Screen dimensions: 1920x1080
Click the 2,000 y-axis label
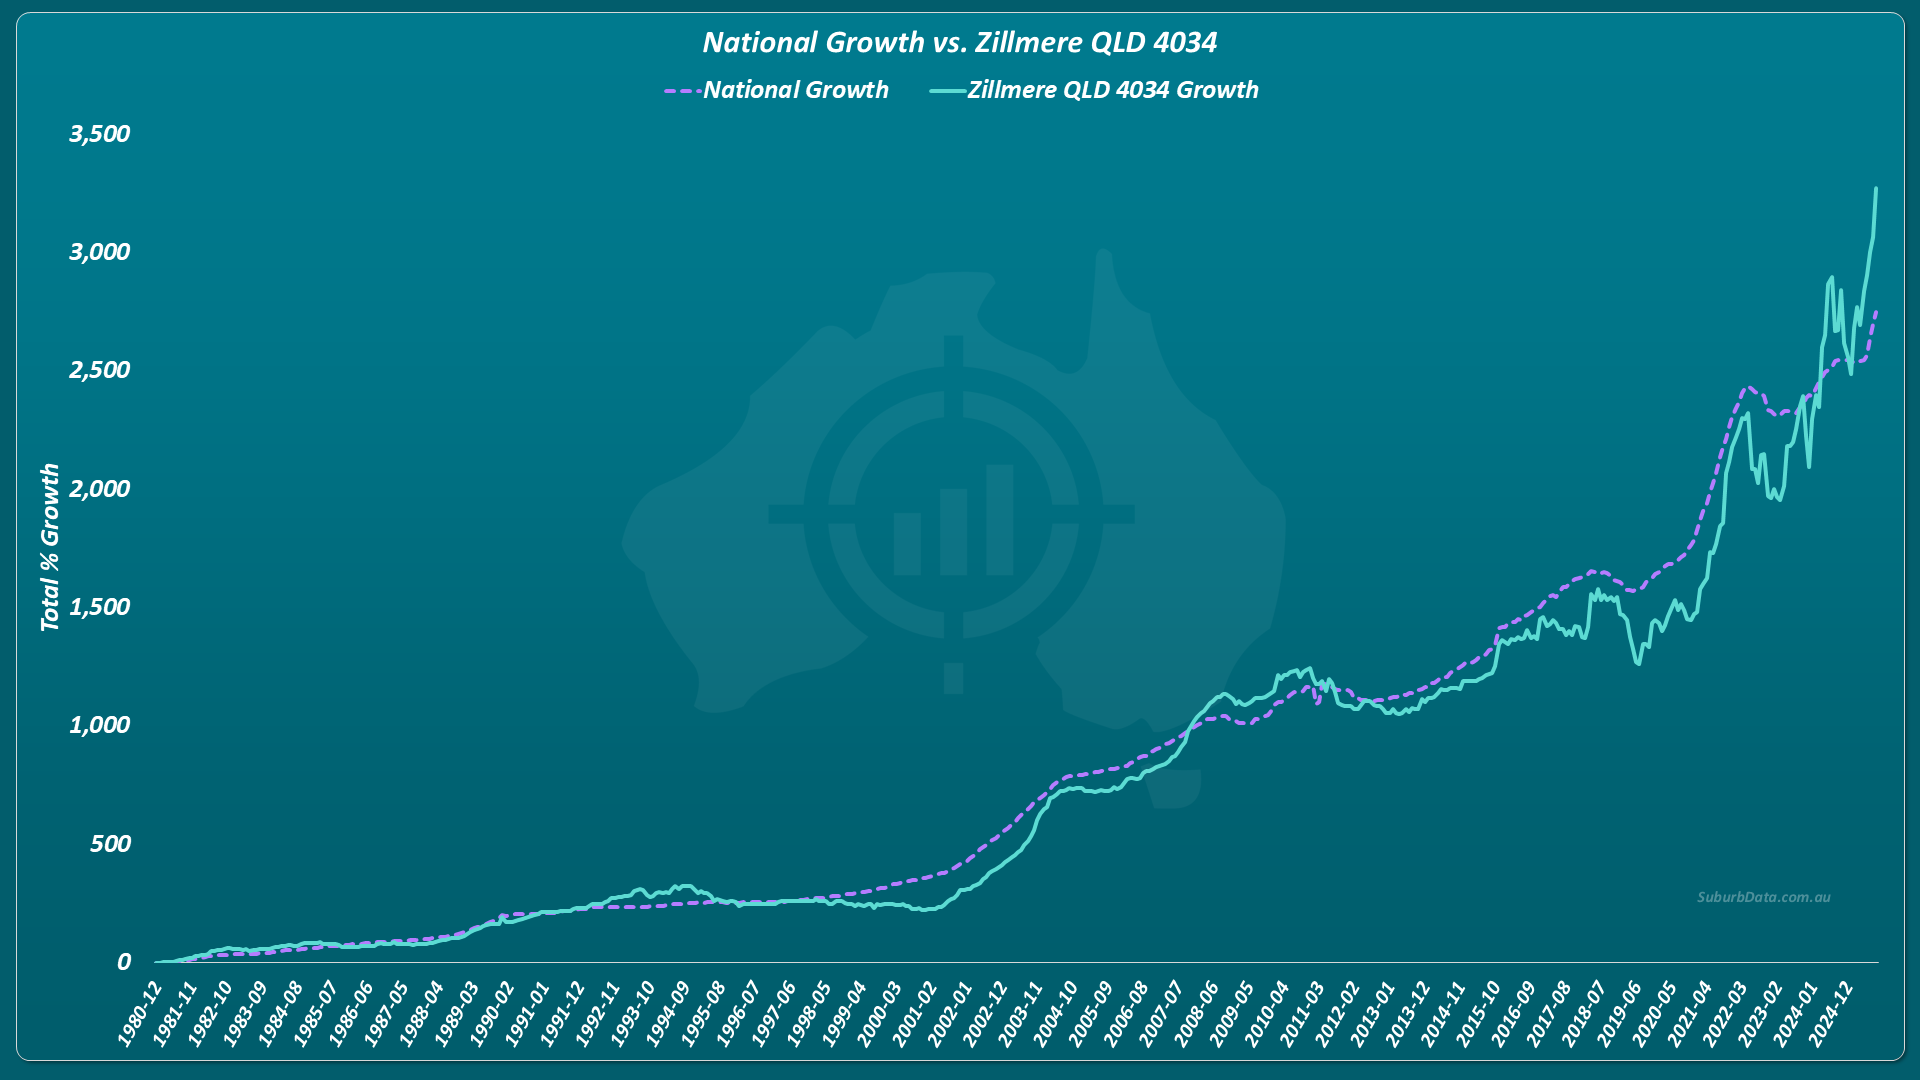point(100,489)
